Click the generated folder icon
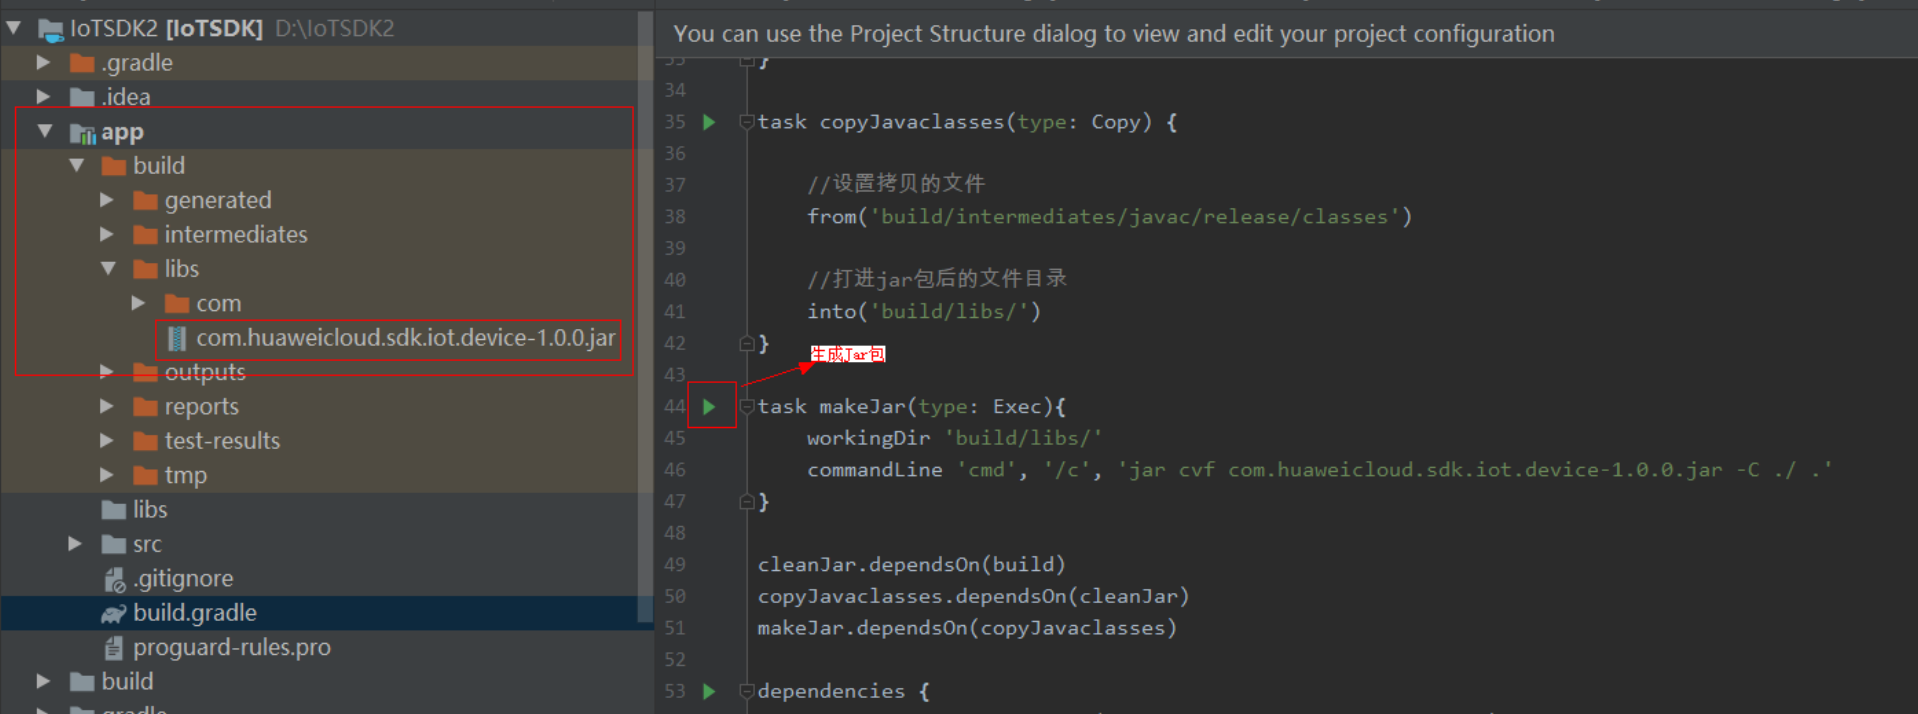 (146, 201)
